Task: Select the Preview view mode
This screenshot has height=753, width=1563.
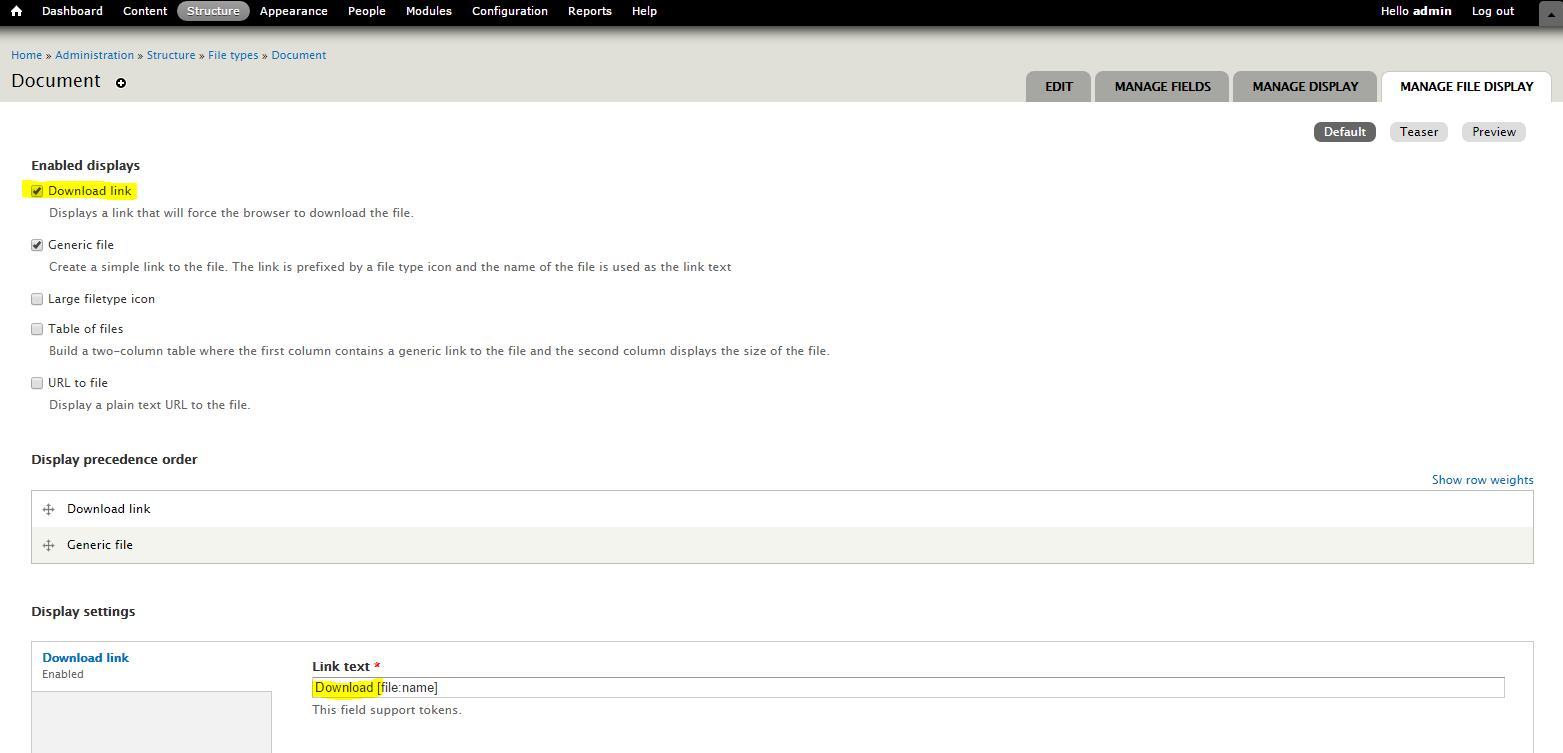Action: point(1494,132)
